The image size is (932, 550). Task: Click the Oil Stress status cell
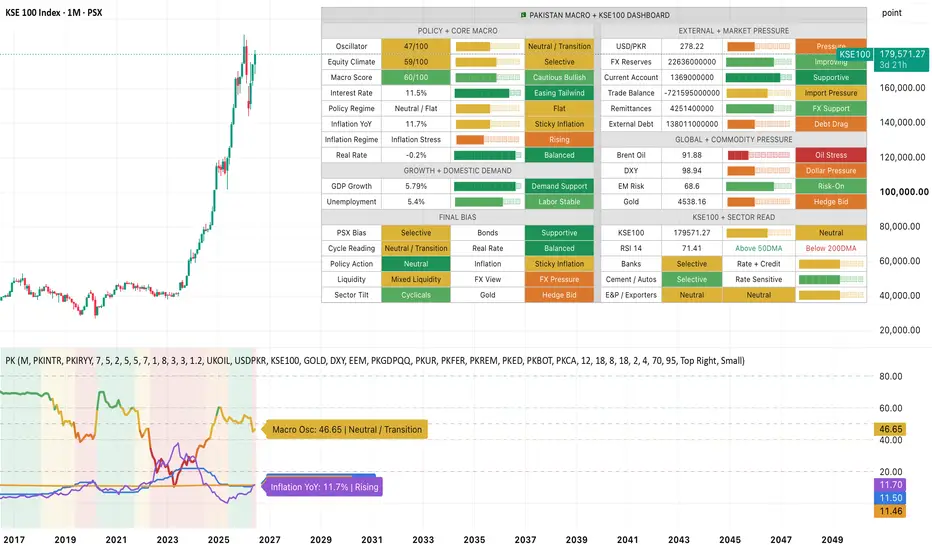(831, 155)
